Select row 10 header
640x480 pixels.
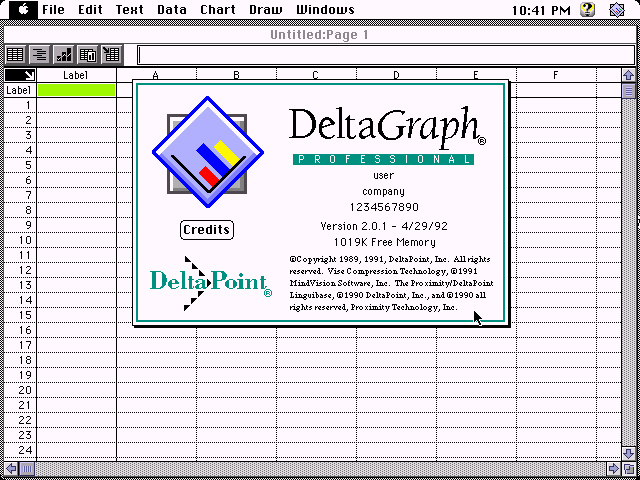tap(20, 240)
